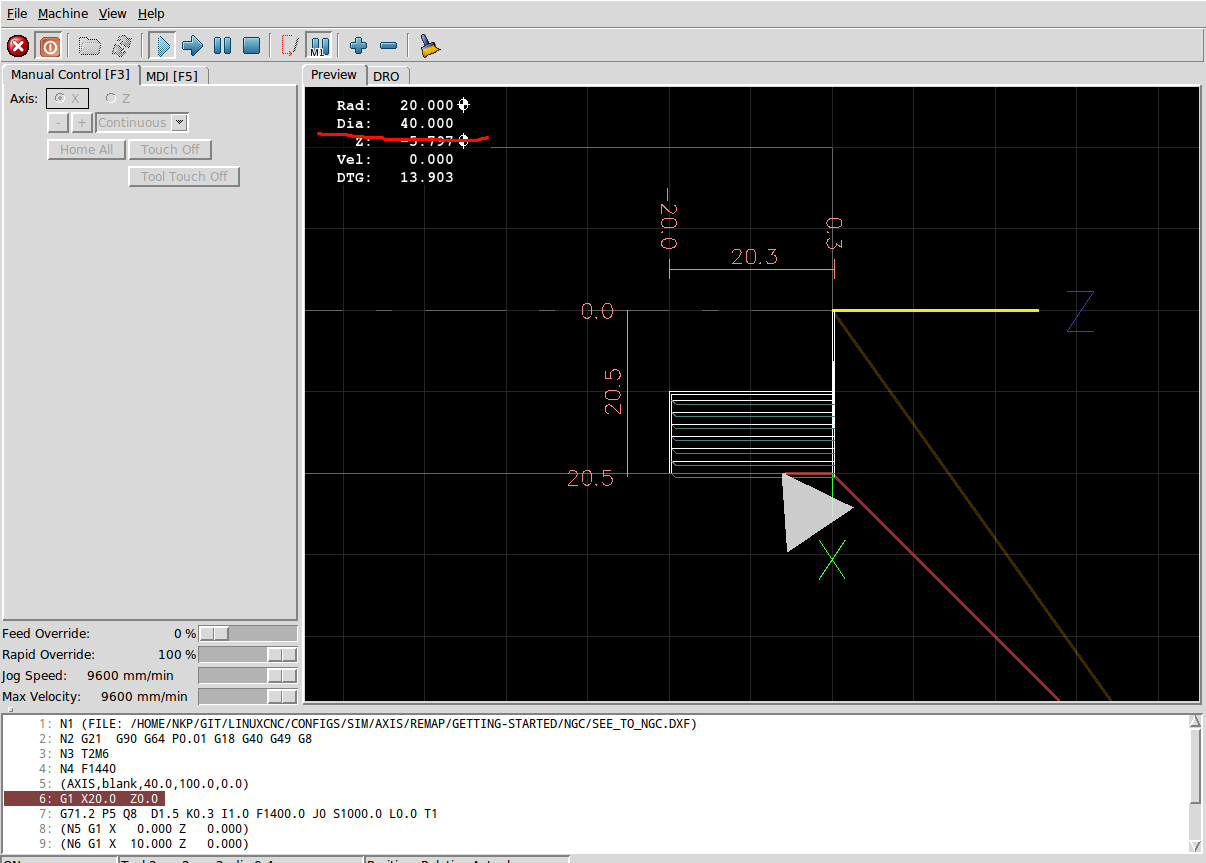Select the Preview tab
This screenshot has width=1206, height=863.
pyautogui.click(x=334, y=75)
